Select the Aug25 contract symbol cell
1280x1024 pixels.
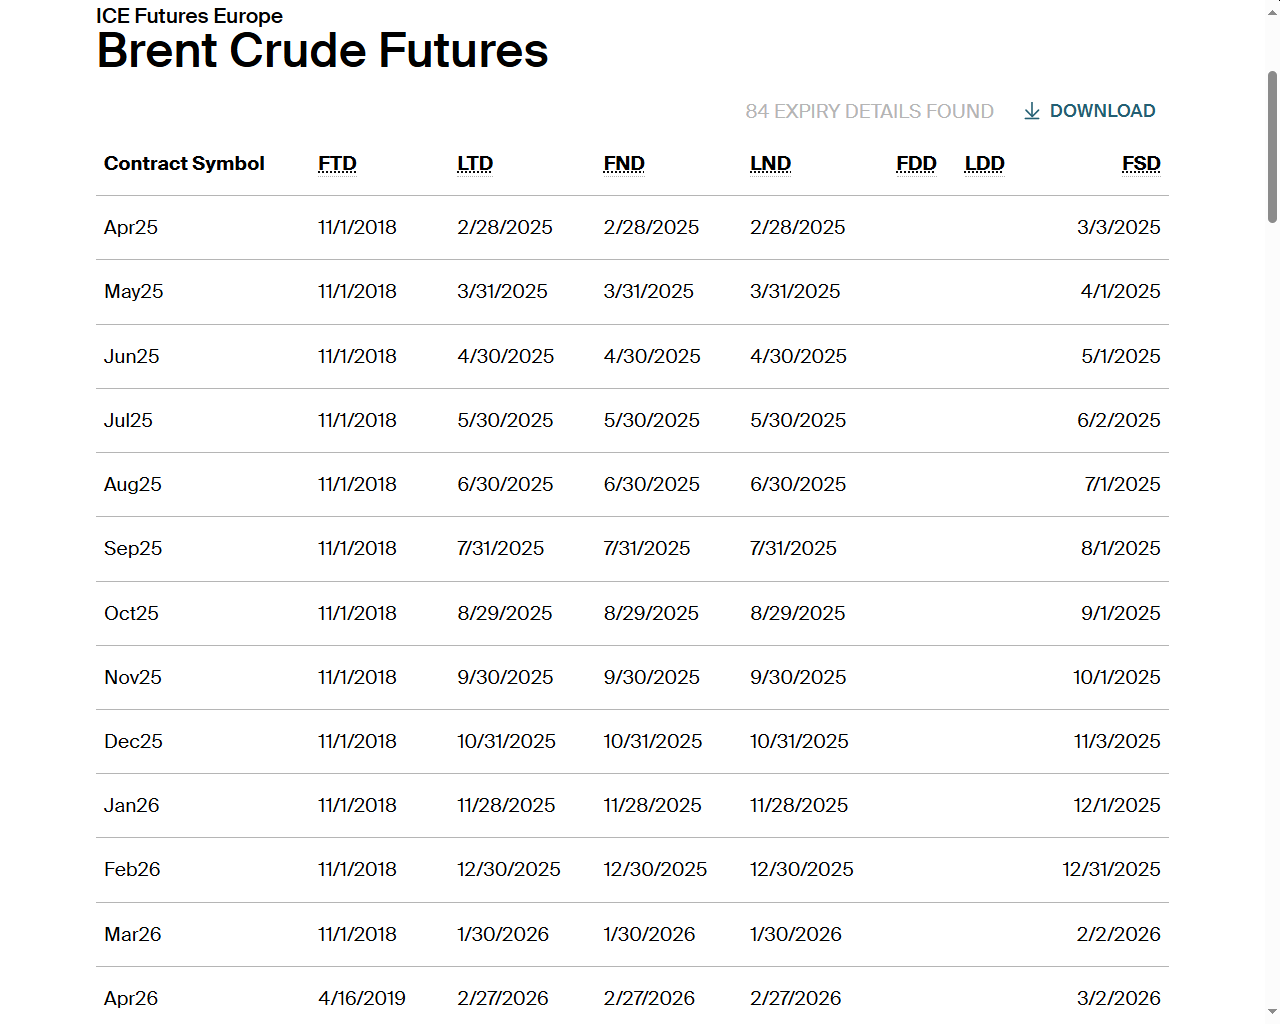pos(133,484)
